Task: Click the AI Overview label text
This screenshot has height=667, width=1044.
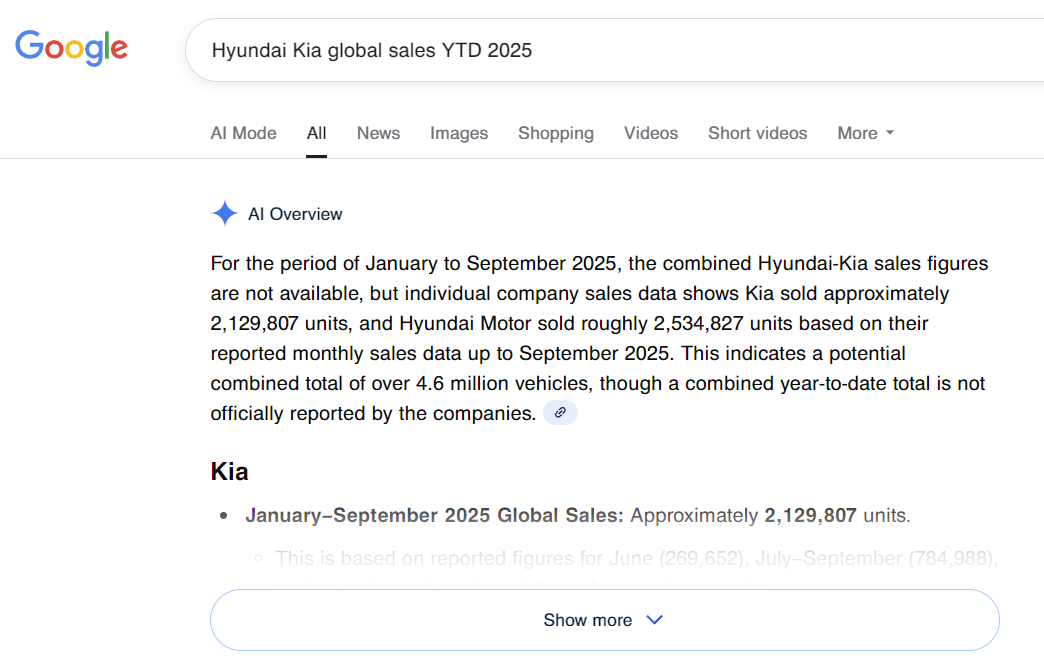Action: [295, 214]
